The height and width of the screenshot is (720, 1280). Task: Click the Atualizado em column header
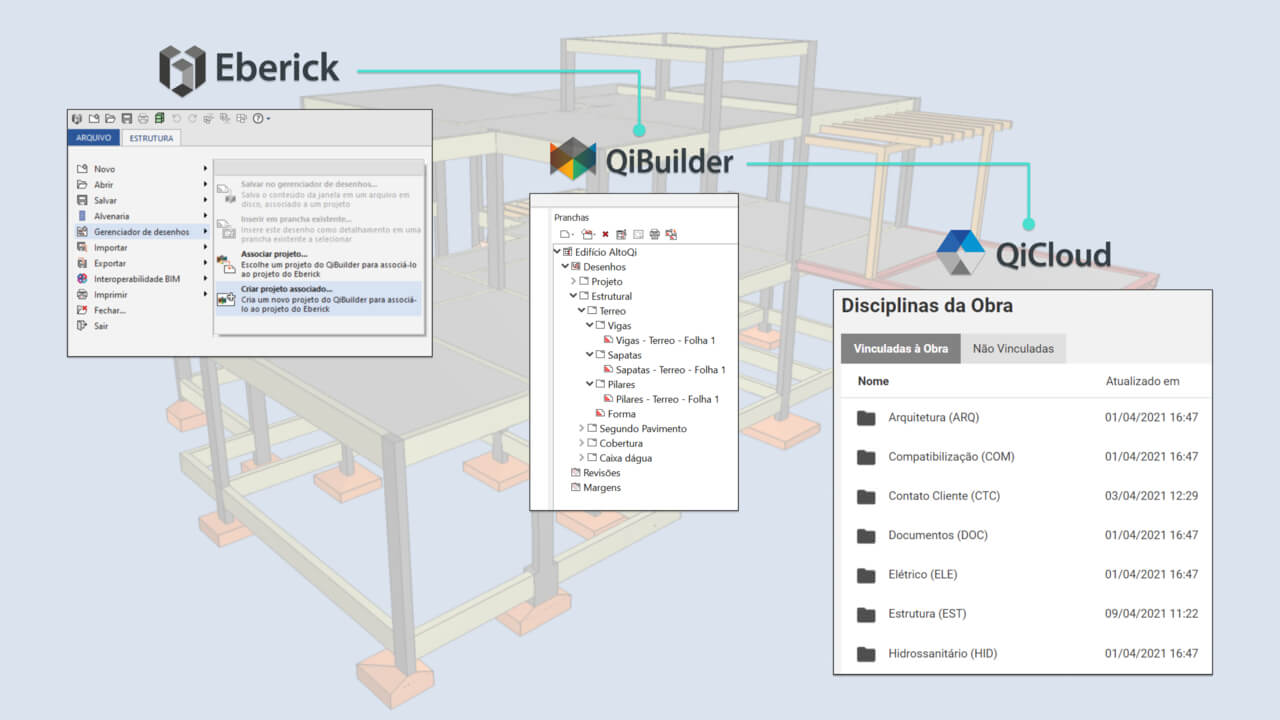click(1142, 381)
